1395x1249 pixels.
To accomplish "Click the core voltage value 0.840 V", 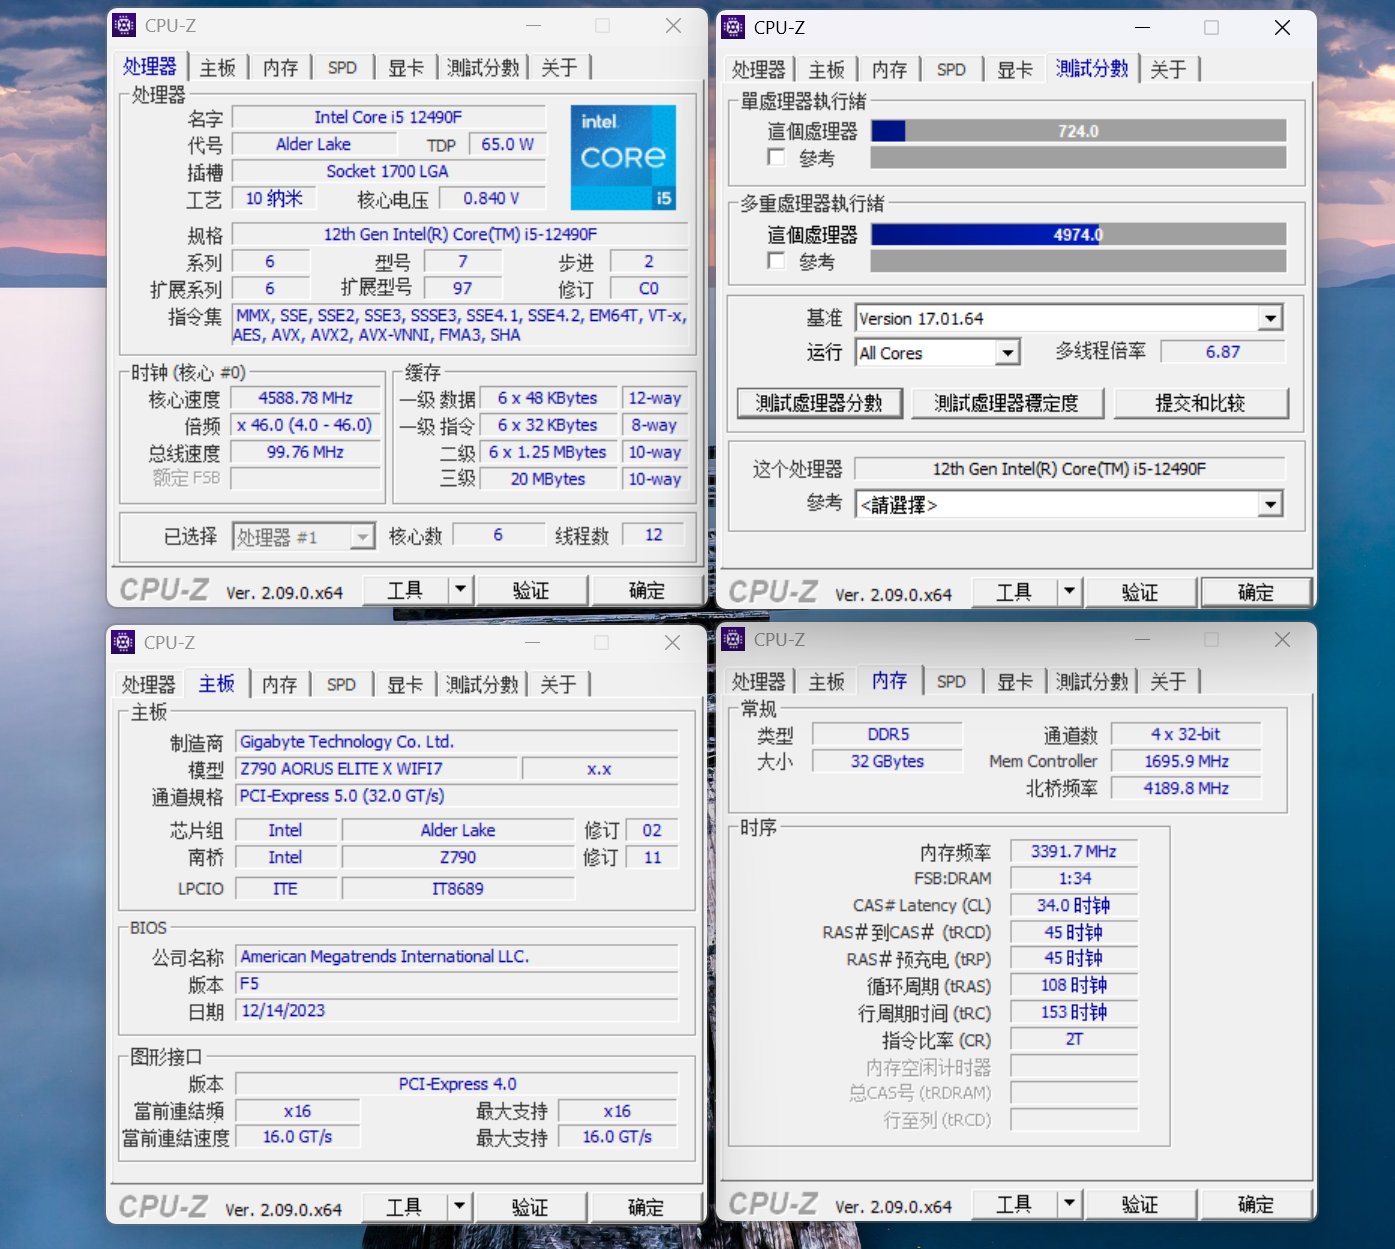I will [x=491, y=198].
